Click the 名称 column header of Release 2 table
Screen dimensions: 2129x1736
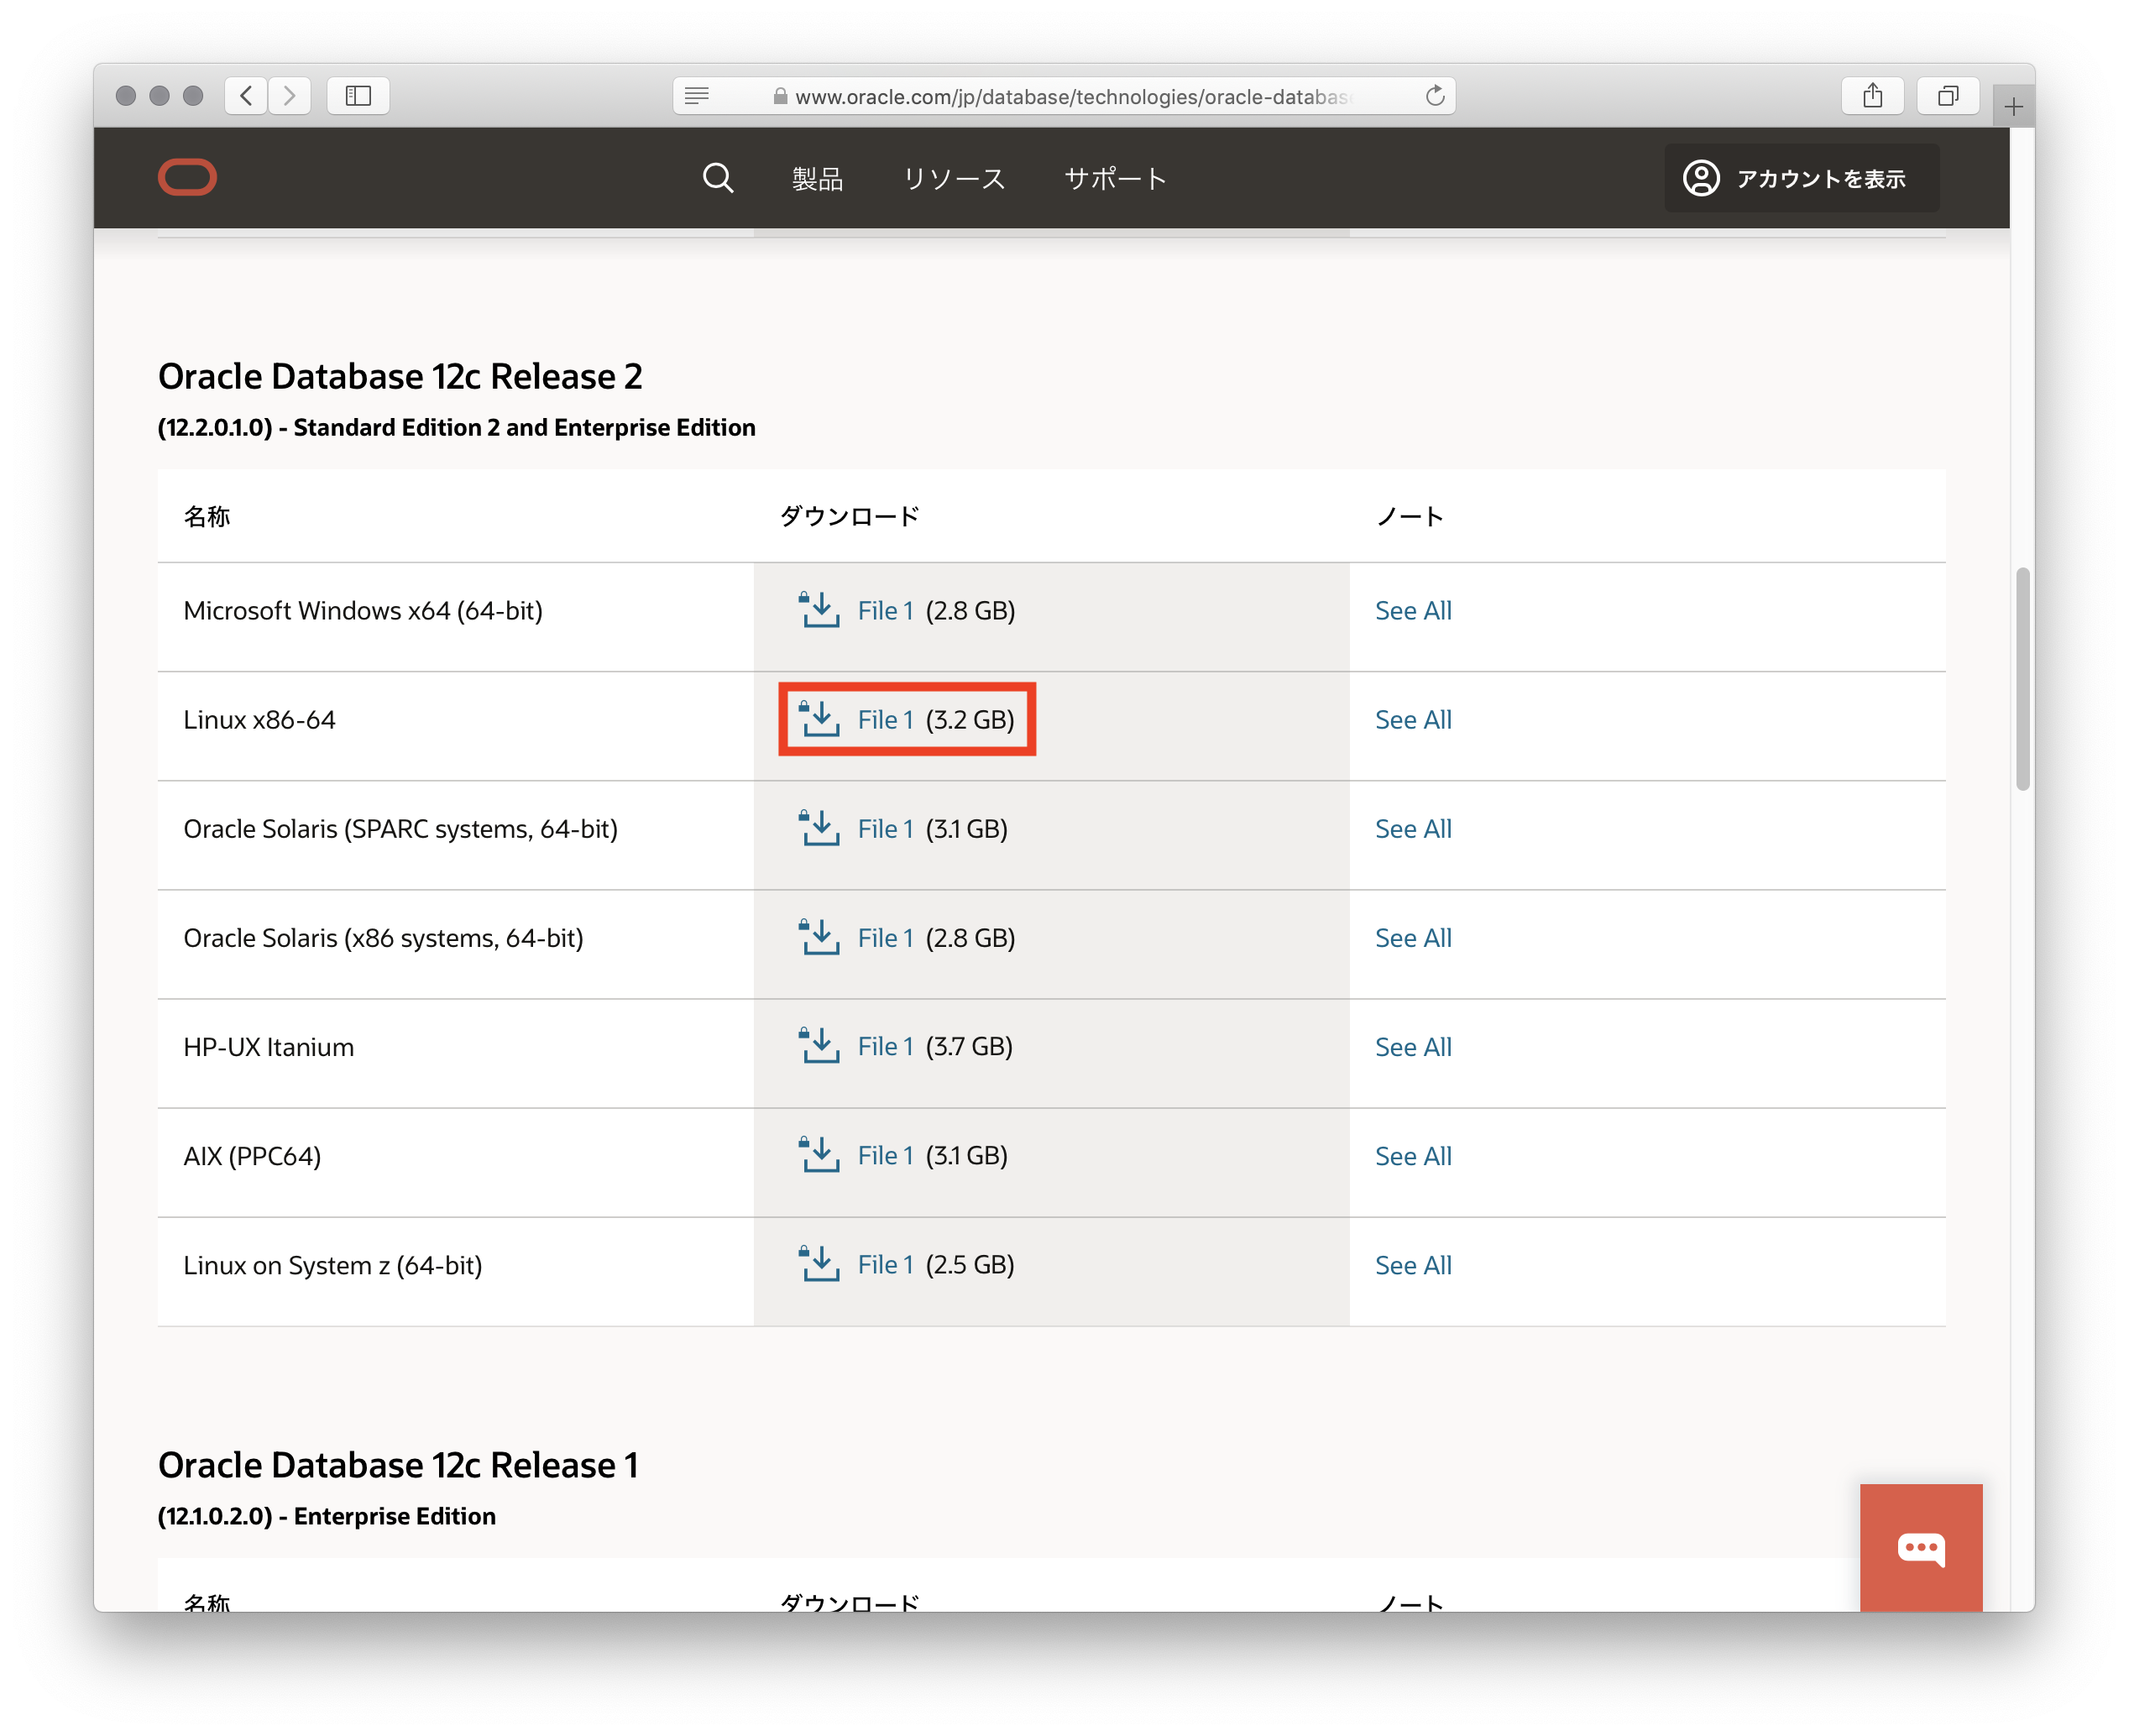click(x=206, y=516)
